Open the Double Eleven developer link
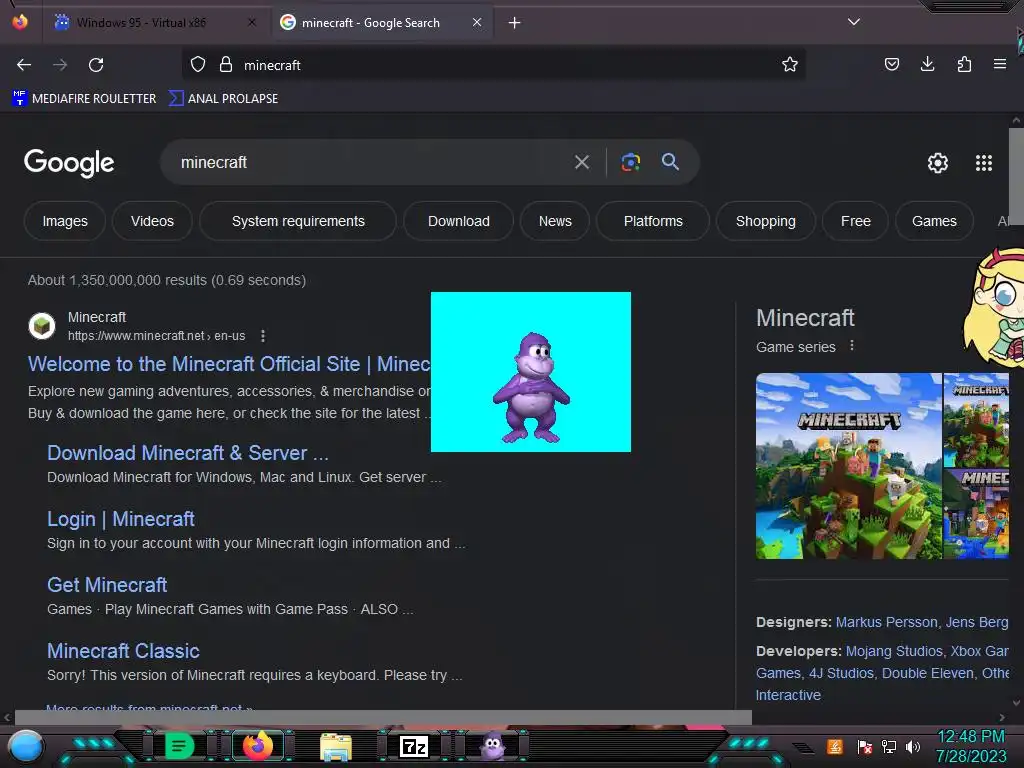The height and width of the screenshot is (768, 1024). point(927,673)
